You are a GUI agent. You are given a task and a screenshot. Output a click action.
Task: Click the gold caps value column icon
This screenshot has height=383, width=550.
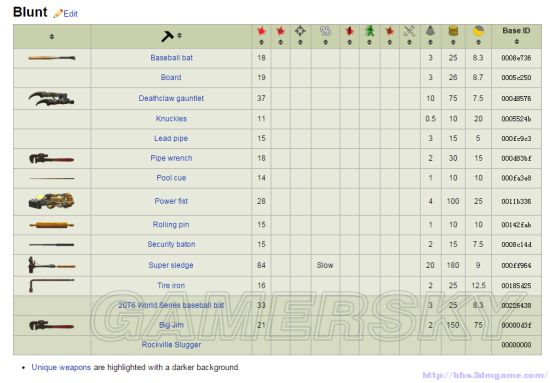click(x=453, y=31)
